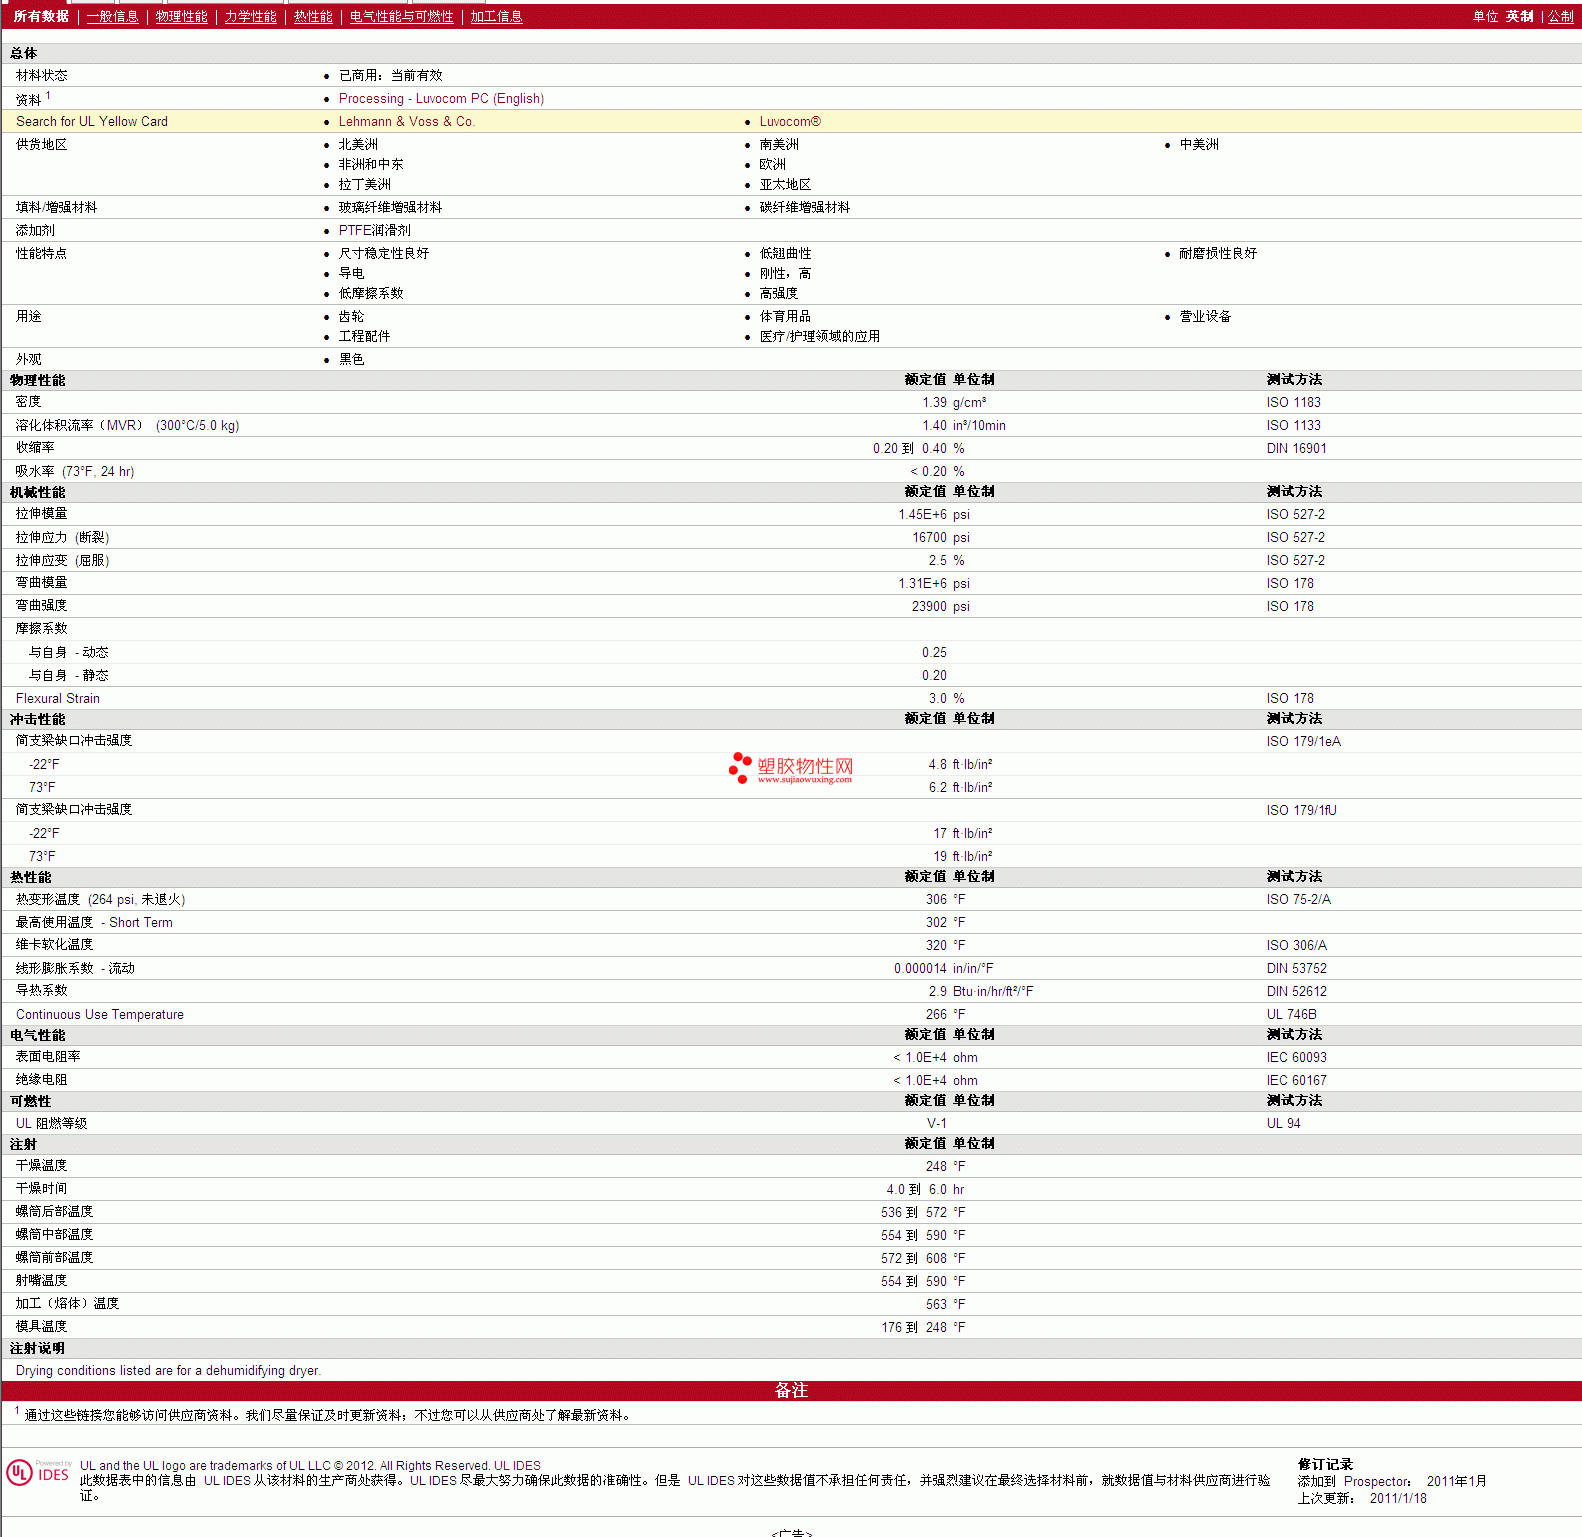Click the Lehmann & Voss & Co. link
Viewport: 1582px width, 1537px height.
pos(406,121)
